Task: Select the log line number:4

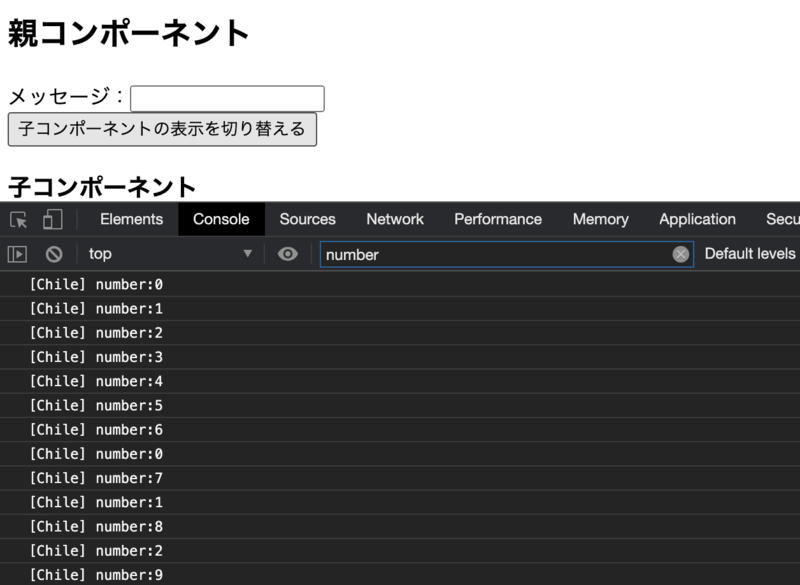Action: (x=400, y=381)
